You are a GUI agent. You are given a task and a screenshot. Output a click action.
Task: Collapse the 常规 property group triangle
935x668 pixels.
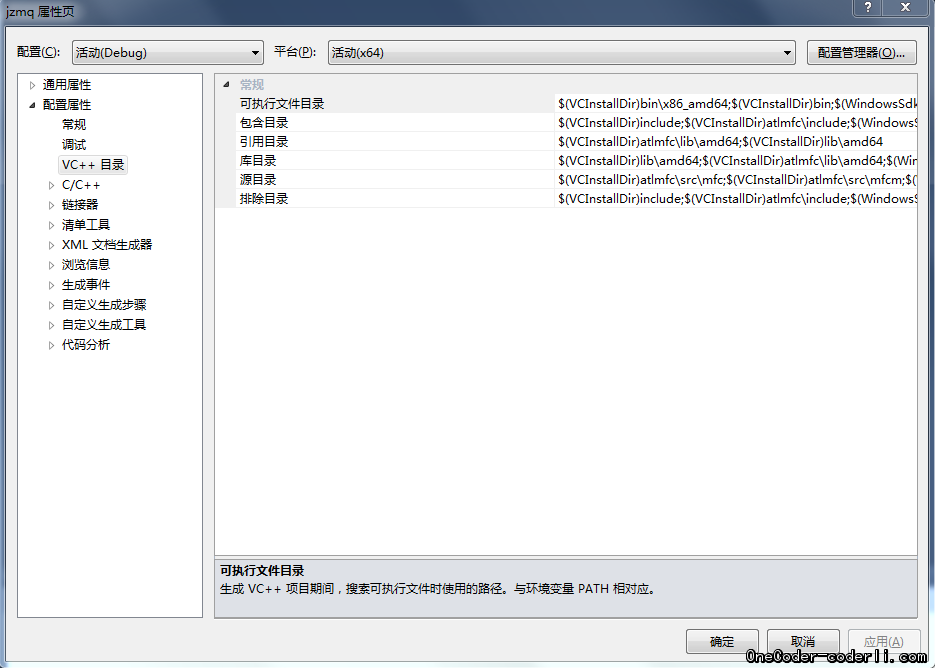pyautogui.click(x=225, y=85)
